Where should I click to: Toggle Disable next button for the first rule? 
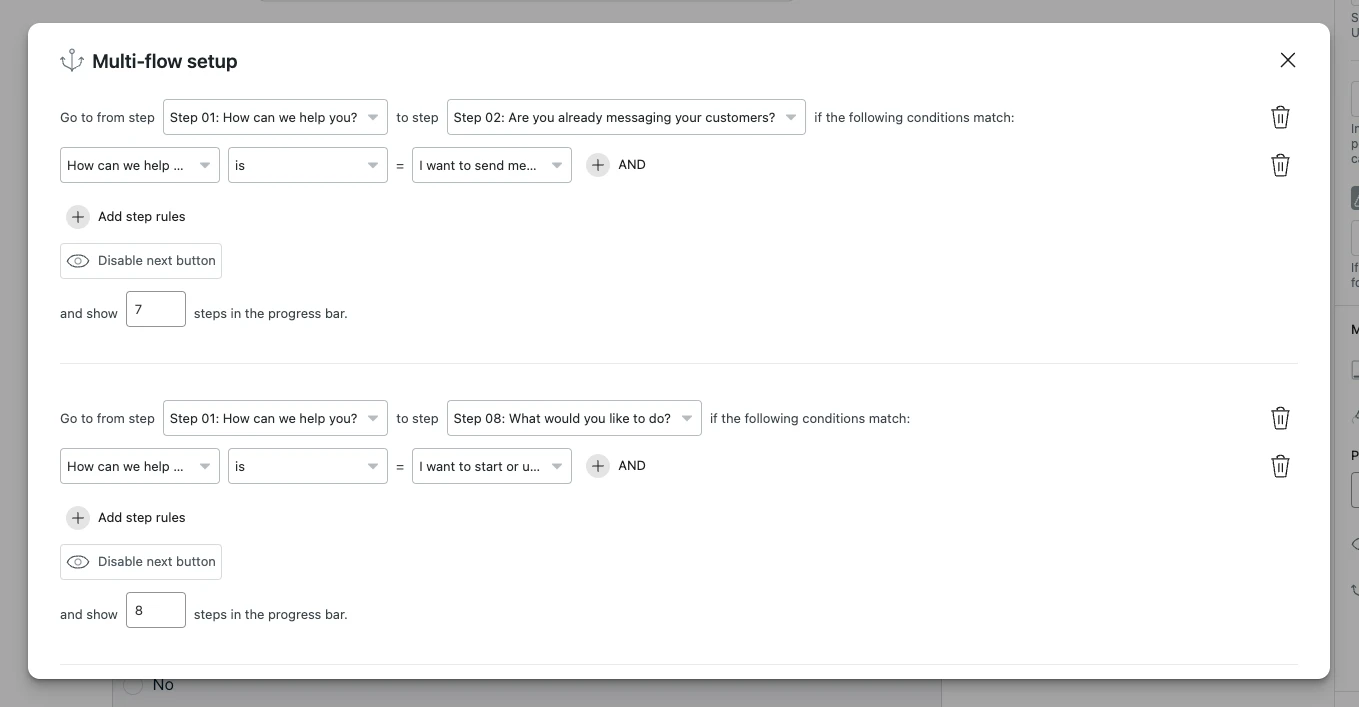click(x=140, y=260)
